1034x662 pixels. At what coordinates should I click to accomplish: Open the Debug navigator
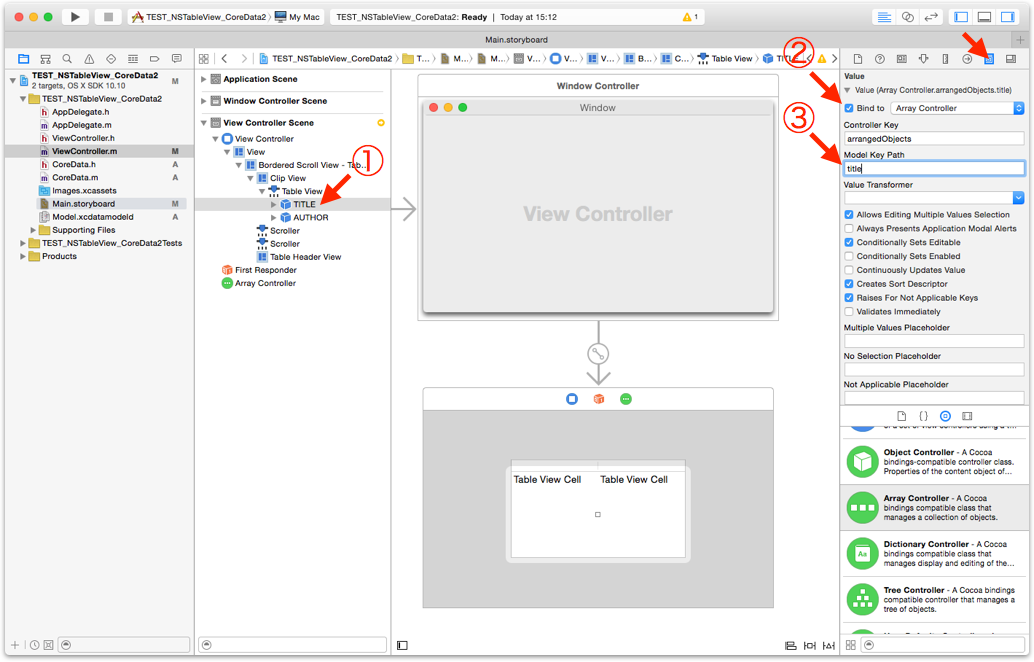point(133,59)
